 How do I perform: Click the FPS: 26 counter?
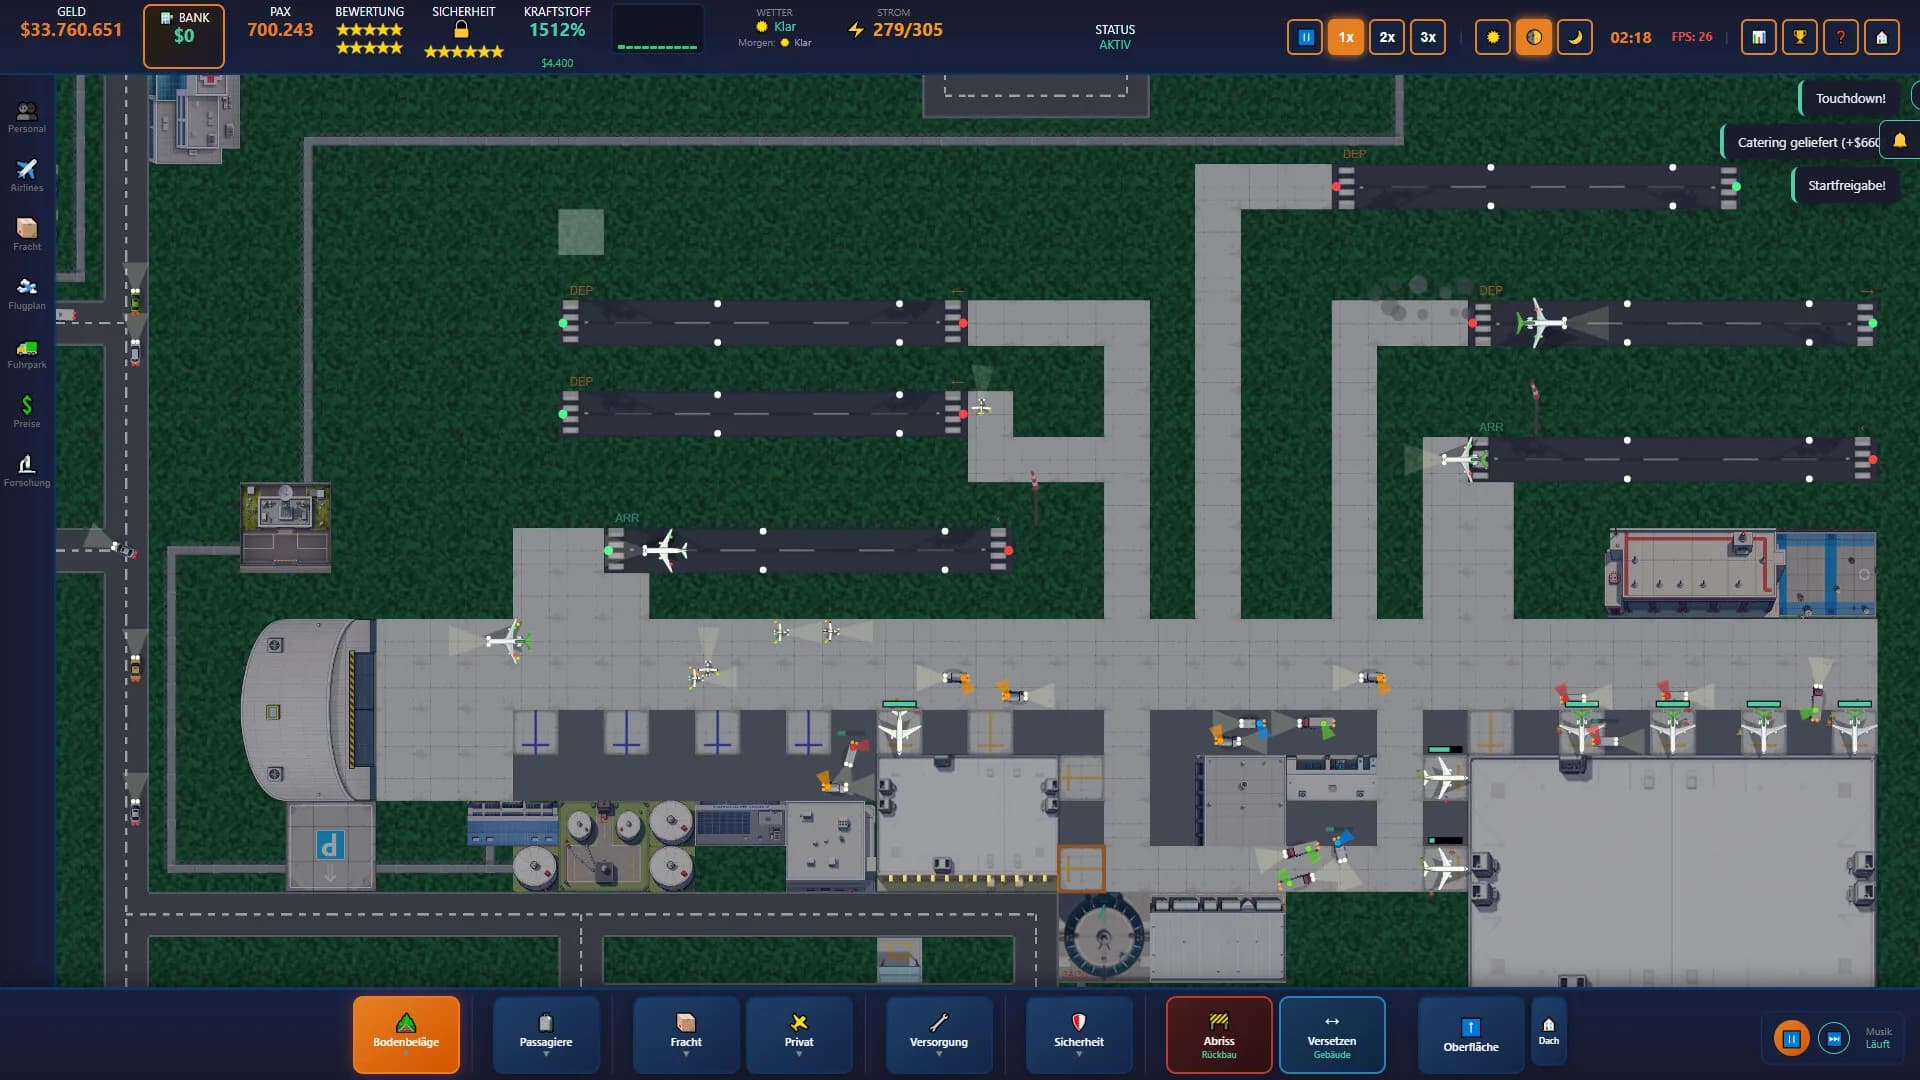(1691, 37)
